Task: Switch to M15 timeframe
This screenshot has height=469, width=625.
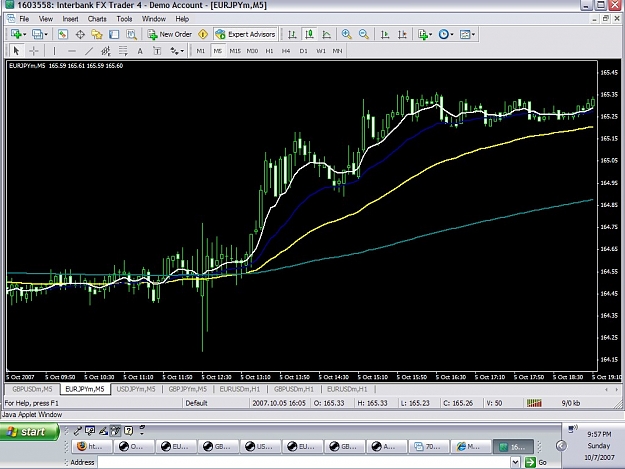Action: pos(235,51)
